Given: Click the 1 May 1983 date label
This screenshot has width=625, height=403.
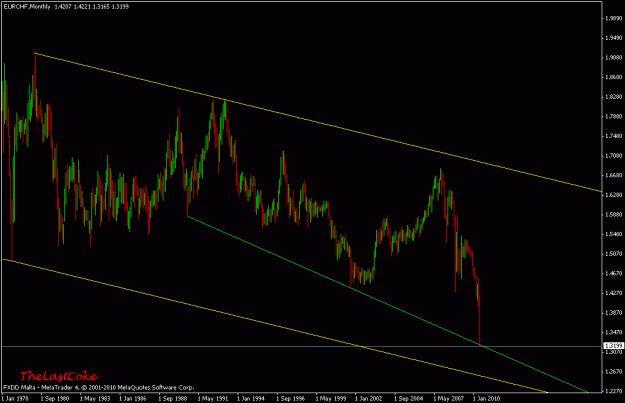Looking at the screenshot, I should click(x=94, y=398).
